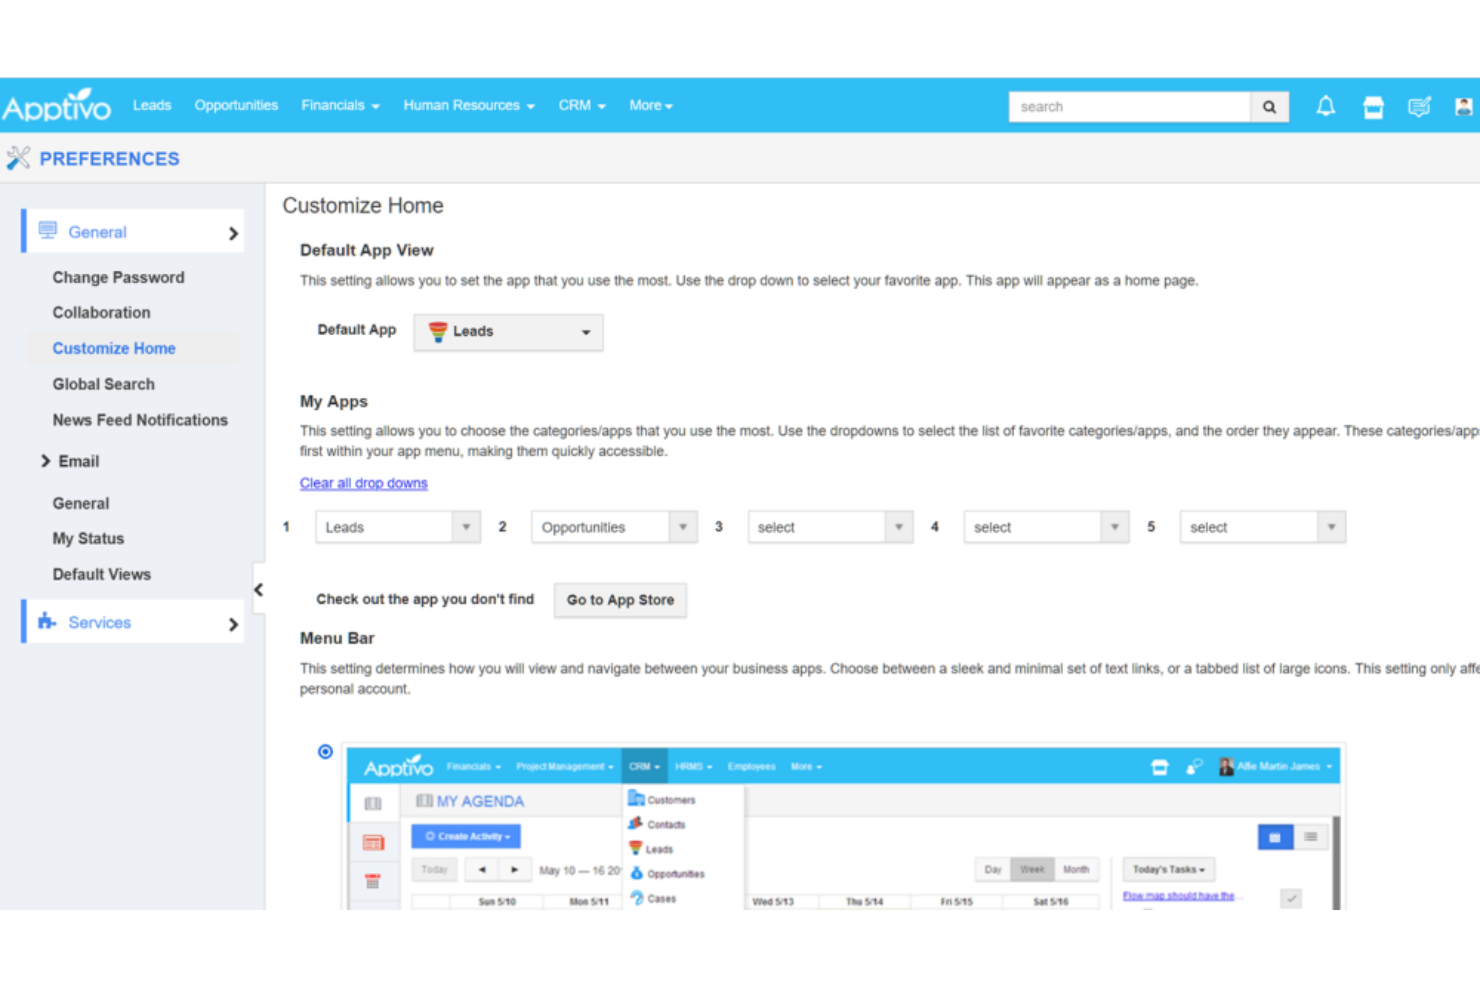Click the Apptivo leaf logo
This screenshot has width=1480, height=987.
(57, 105)
